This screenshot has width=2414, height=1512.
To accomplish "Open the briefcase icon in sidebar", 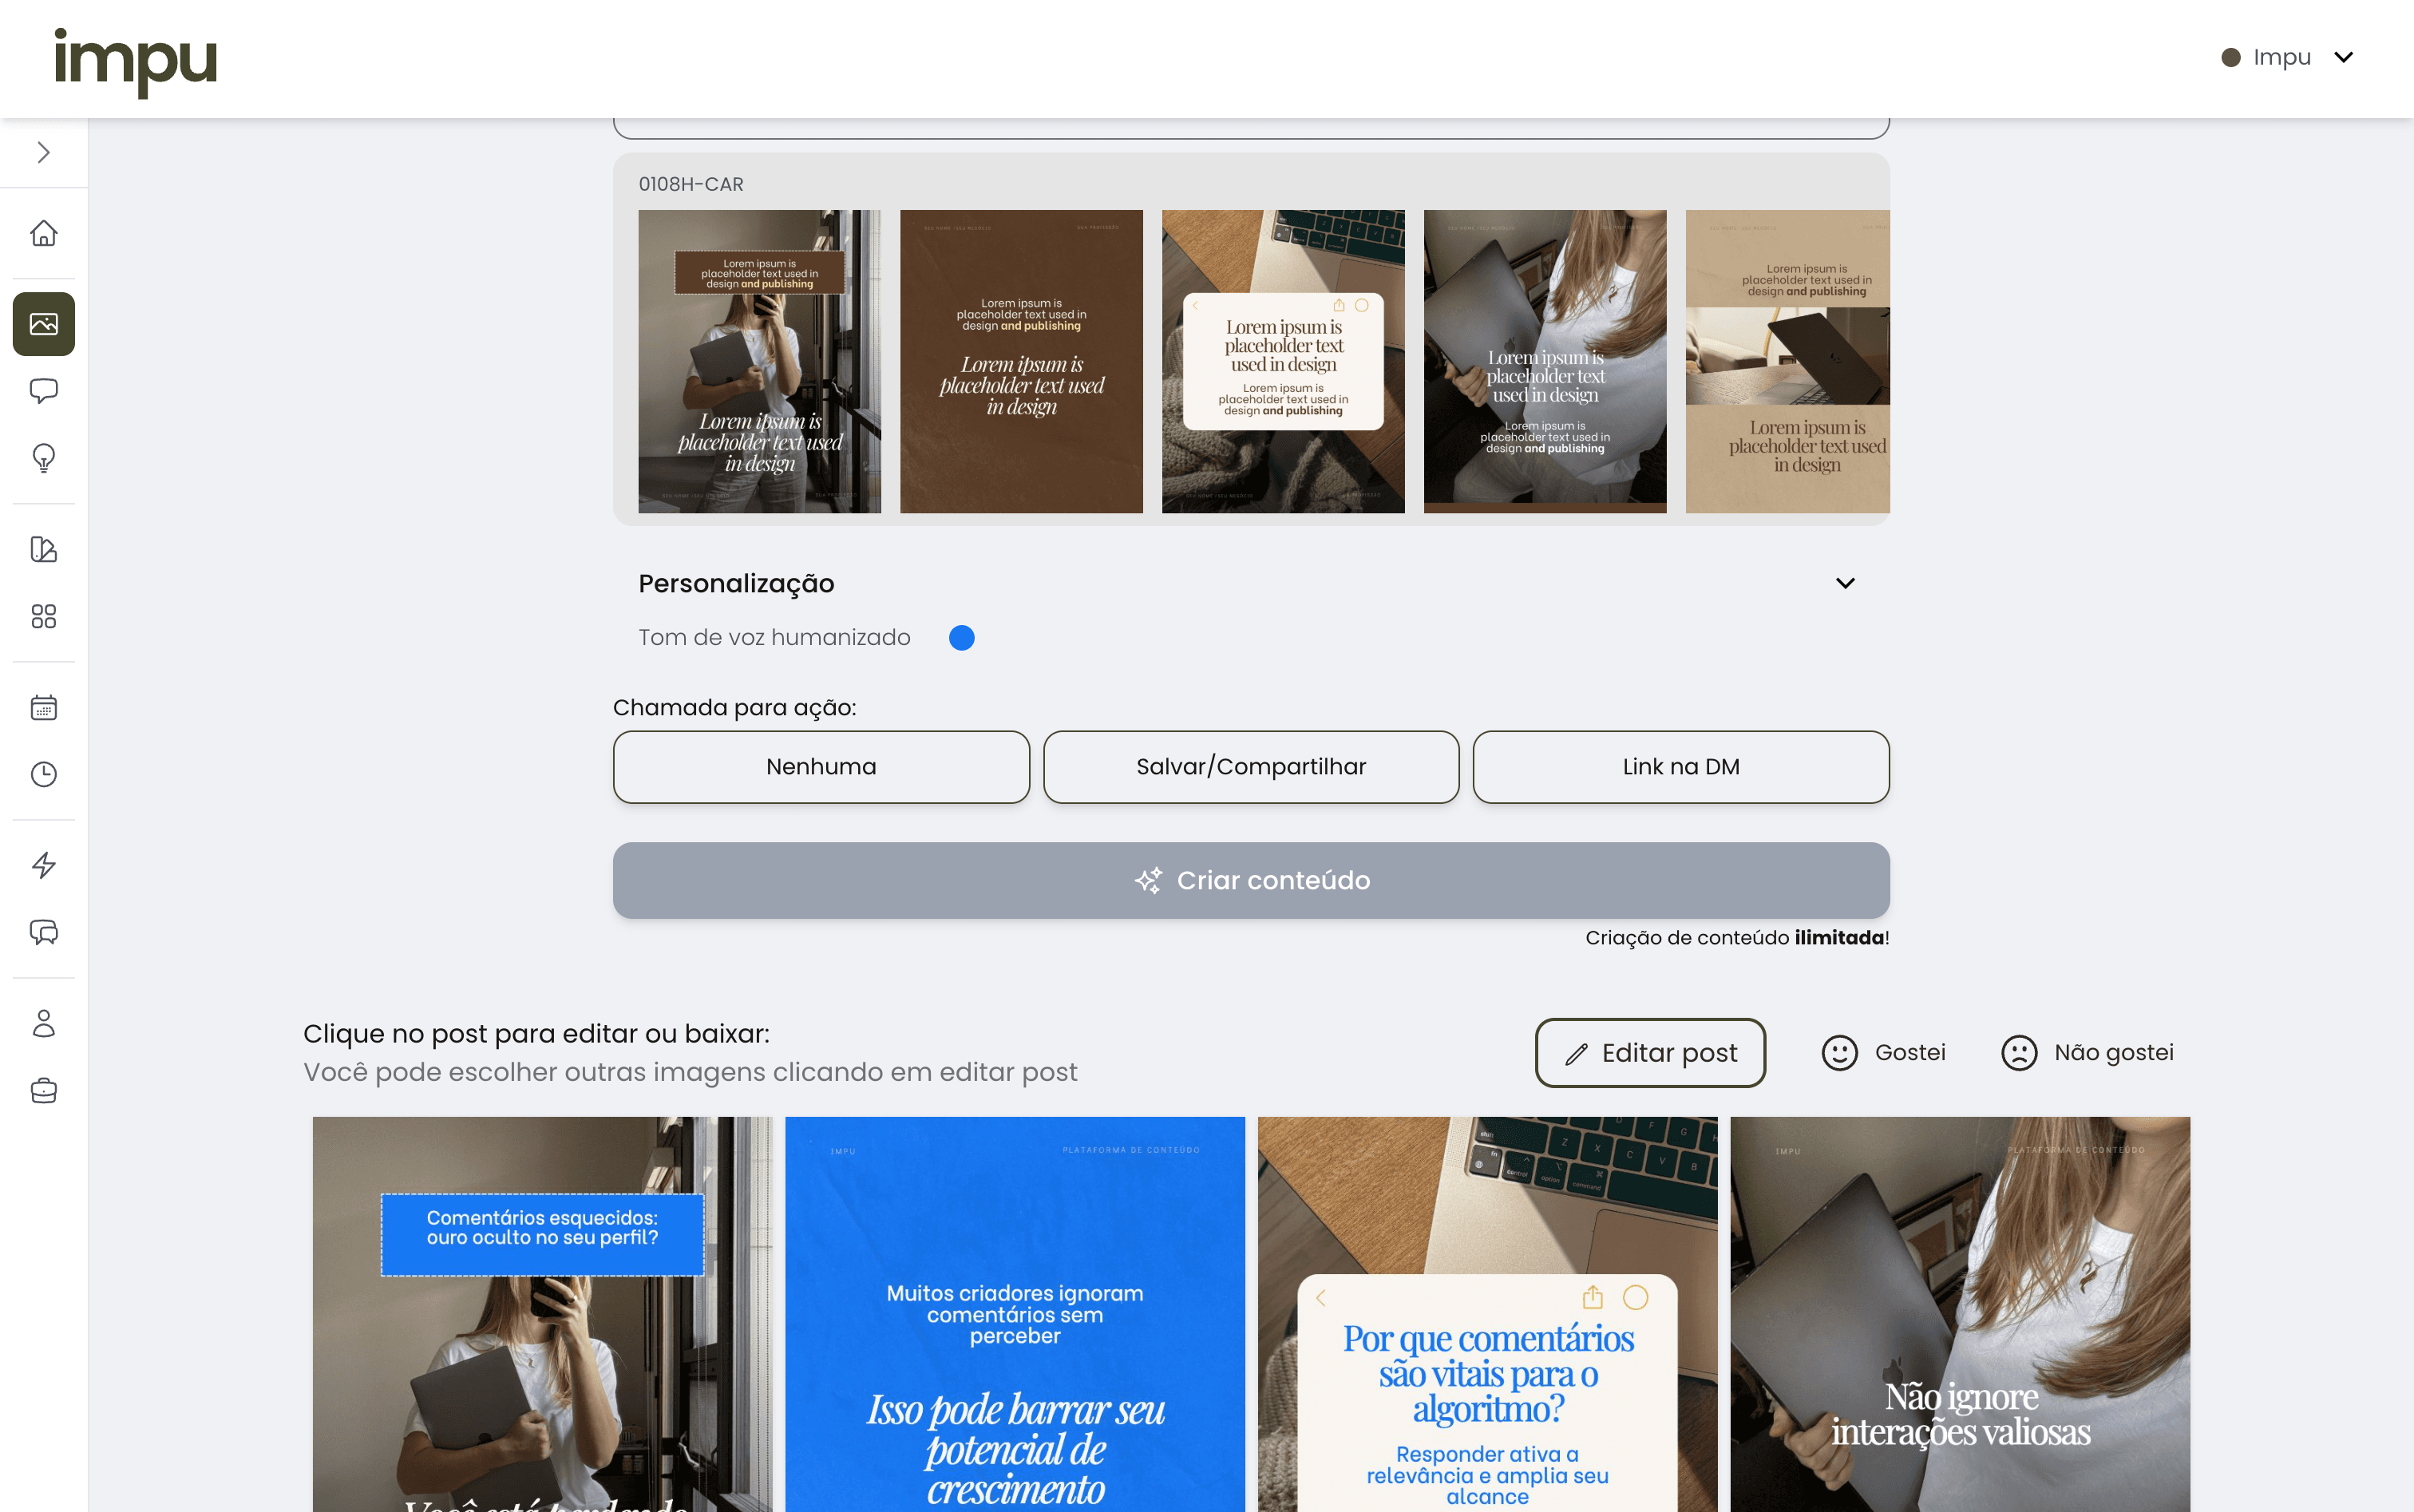I will pos(43,1090).
